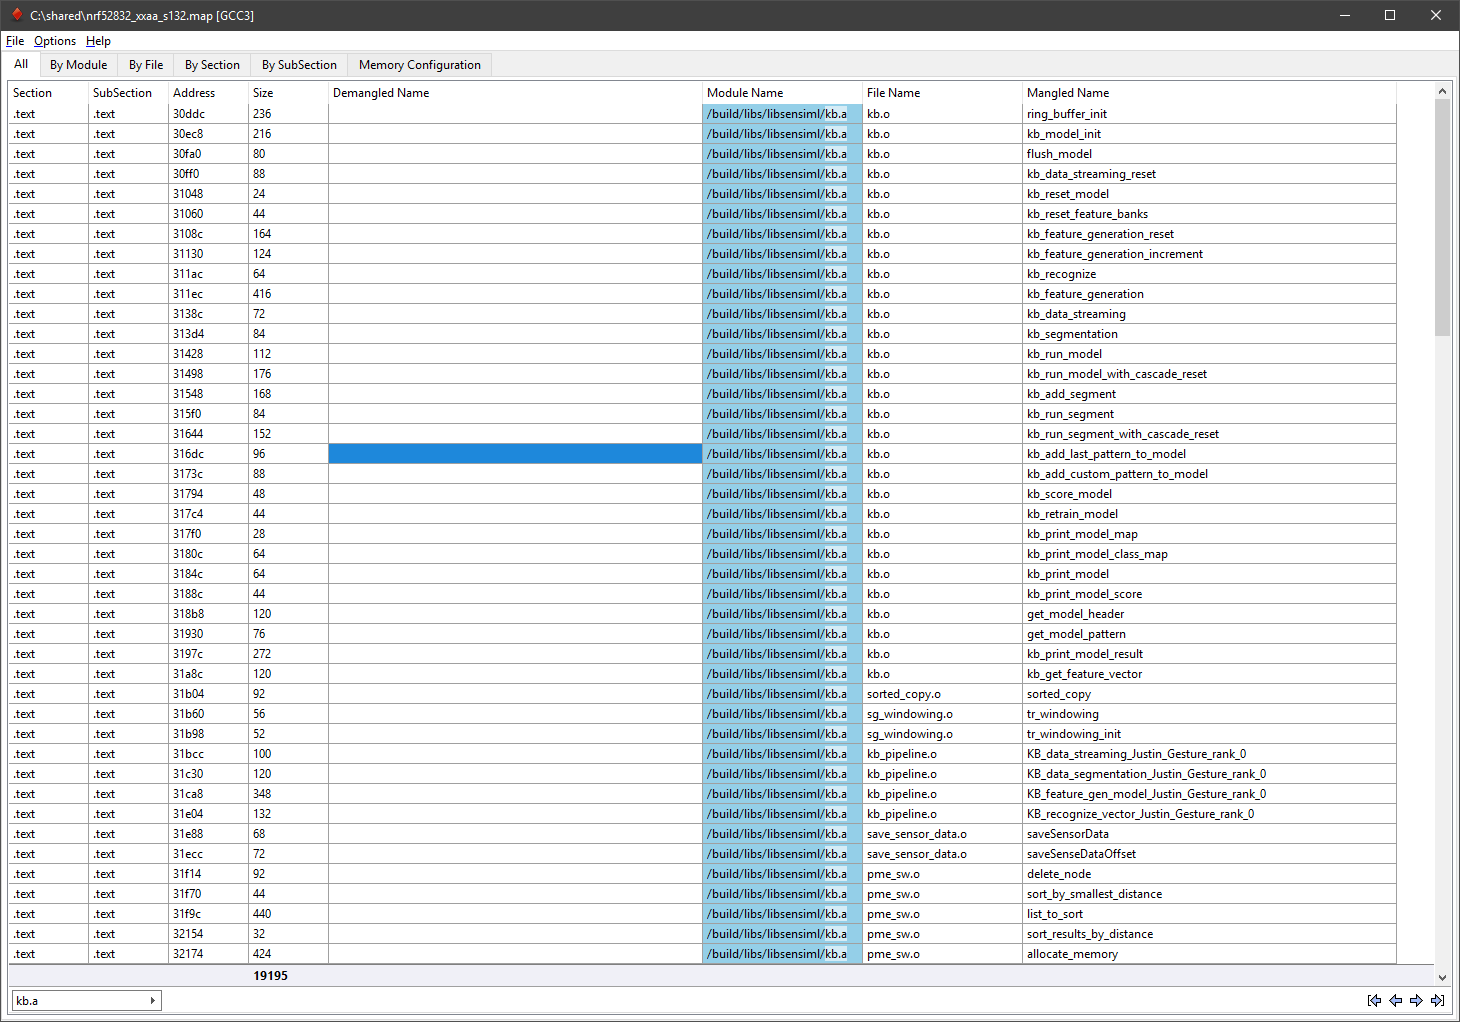Open the File menu

15,41
